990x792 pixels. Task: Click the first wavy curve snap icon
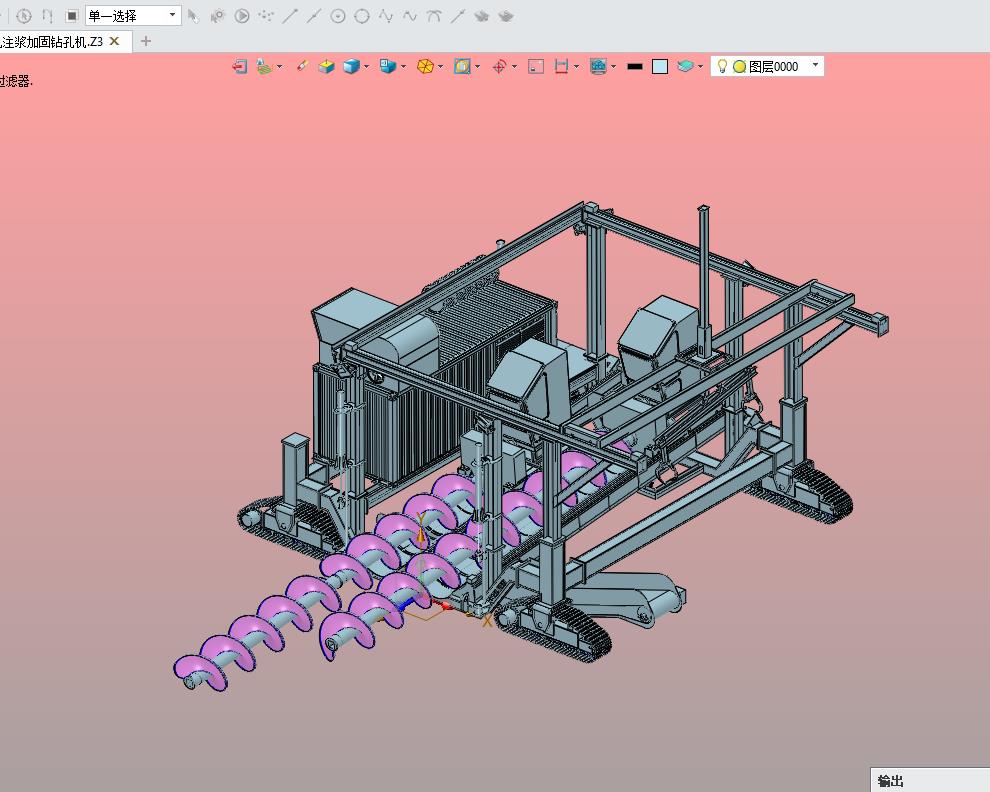386,16
